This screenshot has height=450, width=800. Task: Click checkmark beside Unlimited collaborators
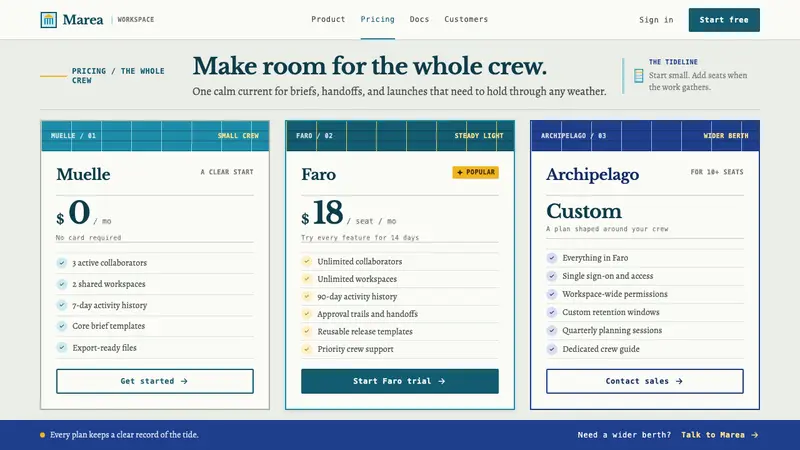307,261
